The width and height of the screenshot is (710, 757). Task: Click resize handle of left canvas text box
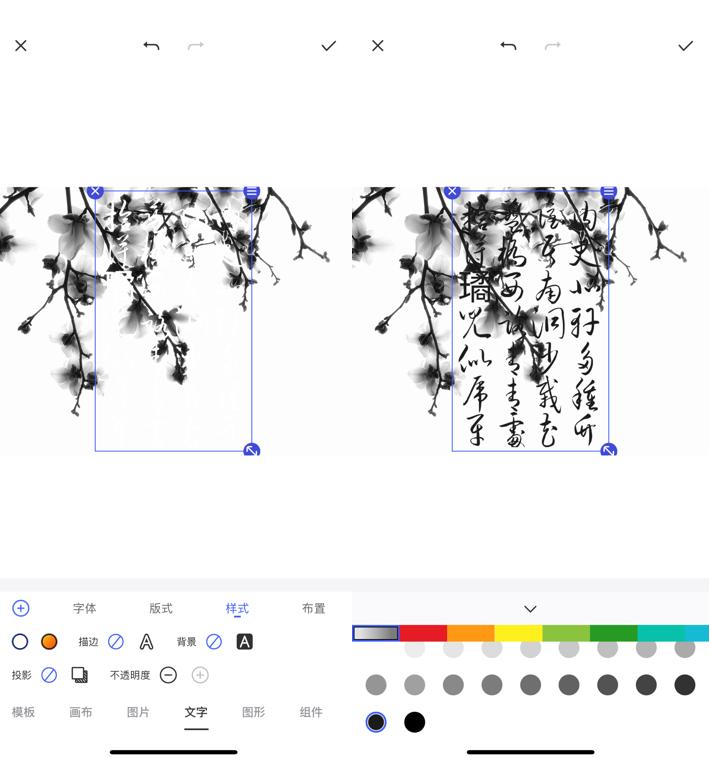(251, 449)
